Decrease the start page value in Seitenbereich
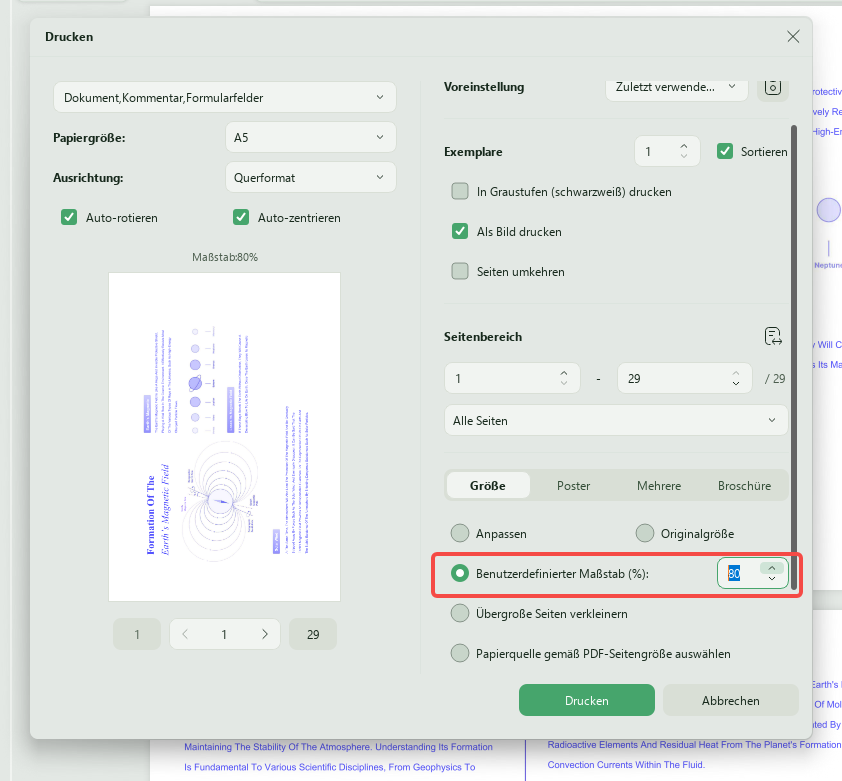The width and height of the screenshot is (842, 781). [x=564, y=384]
